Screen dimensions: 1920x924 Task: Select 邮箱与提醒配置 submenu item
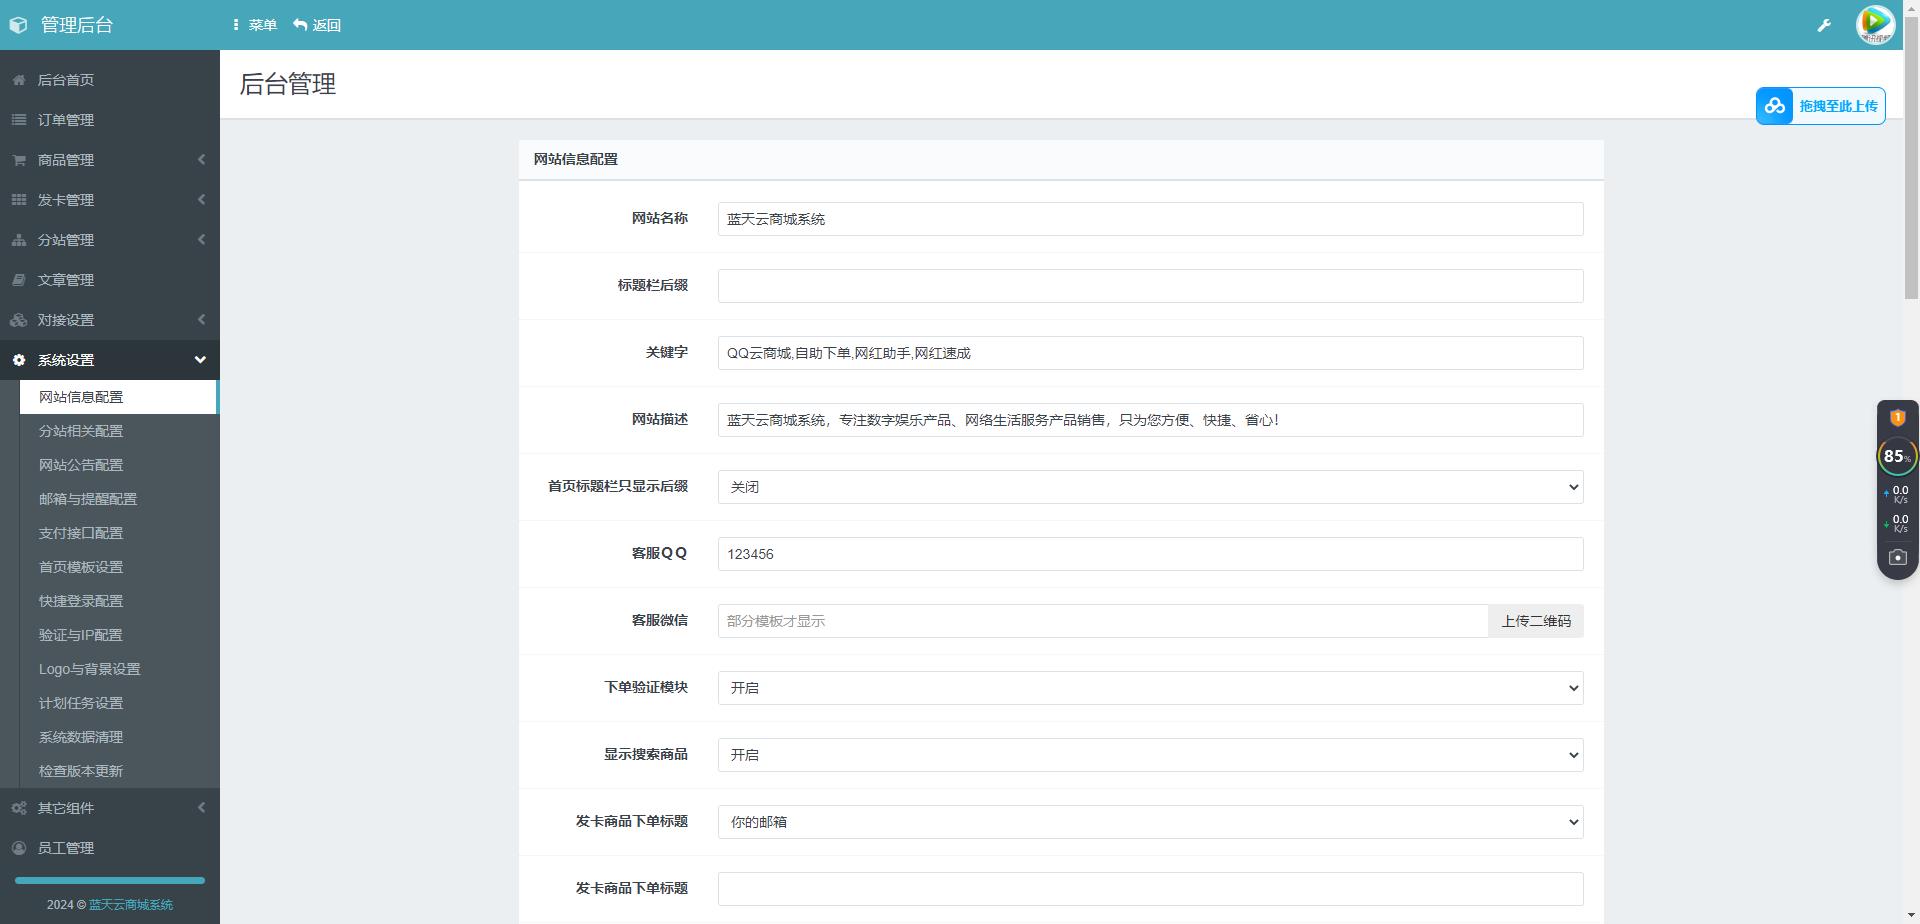click(118, 499)
